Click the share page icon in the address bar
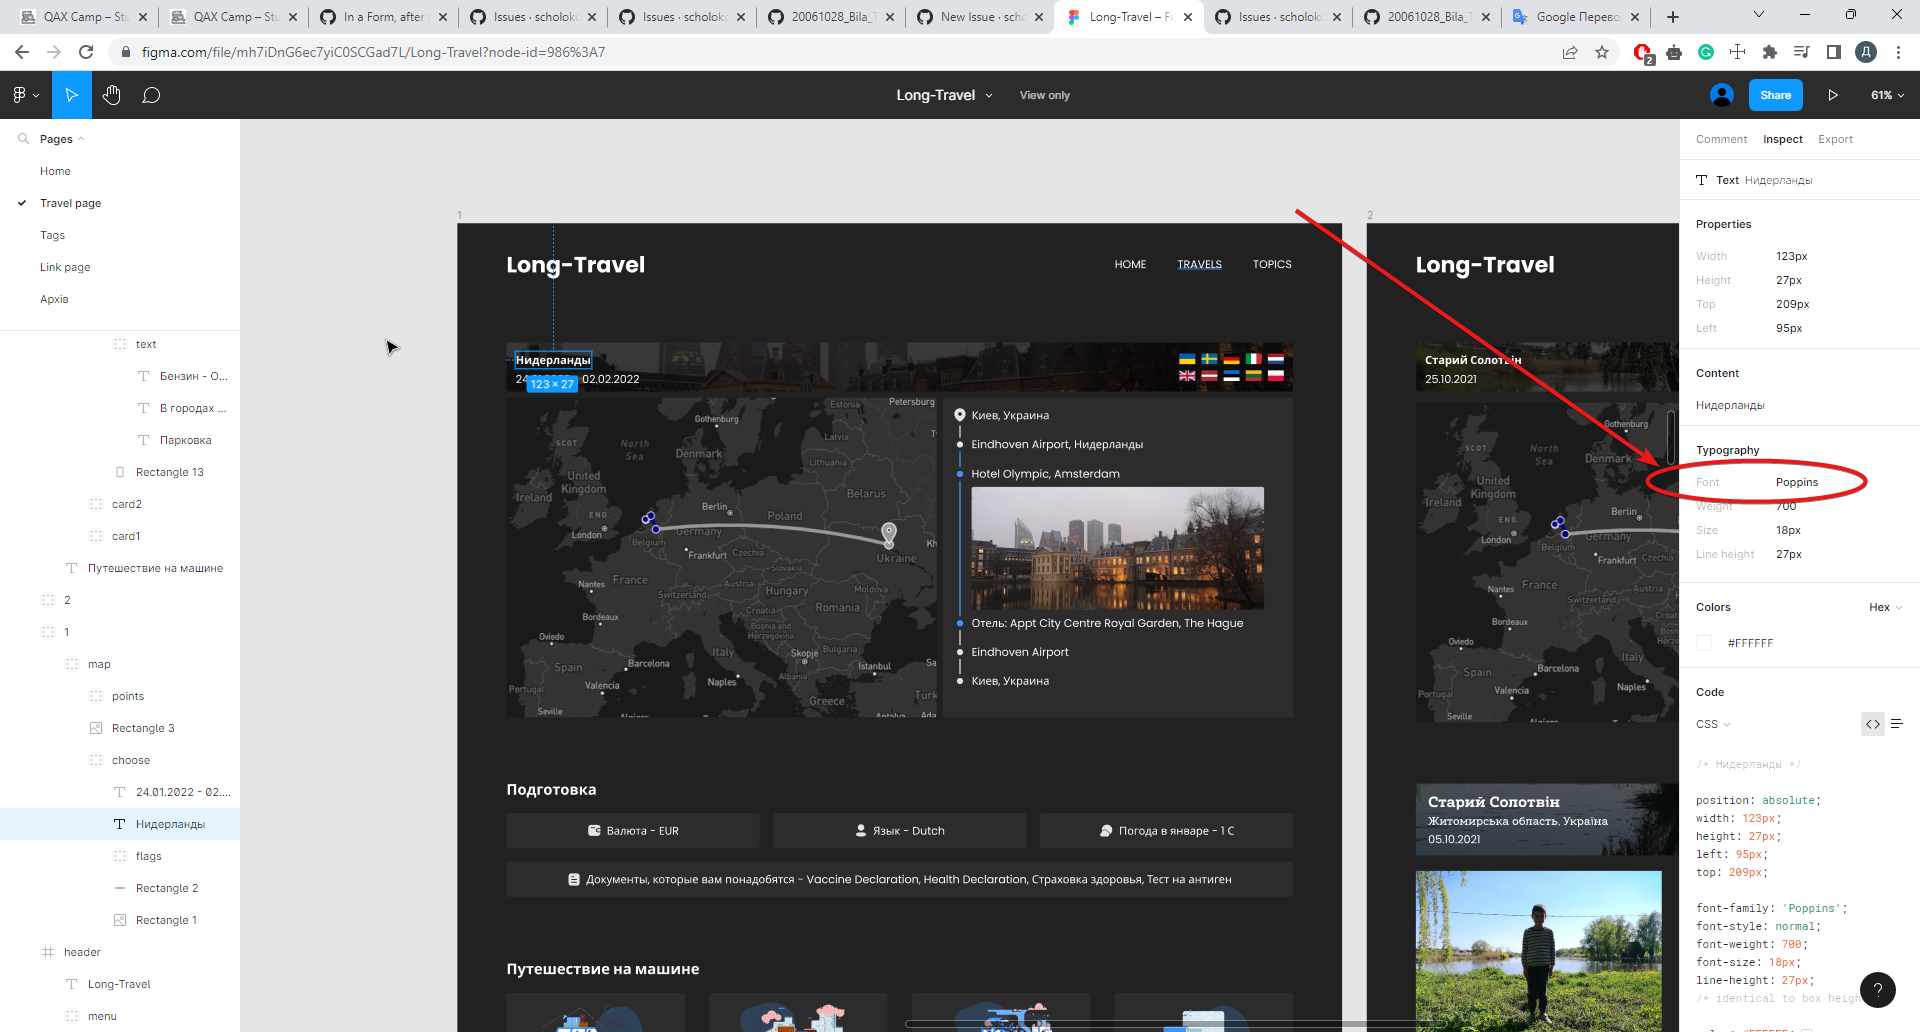The image size is (1920, 1032). tap(1570, 52)
